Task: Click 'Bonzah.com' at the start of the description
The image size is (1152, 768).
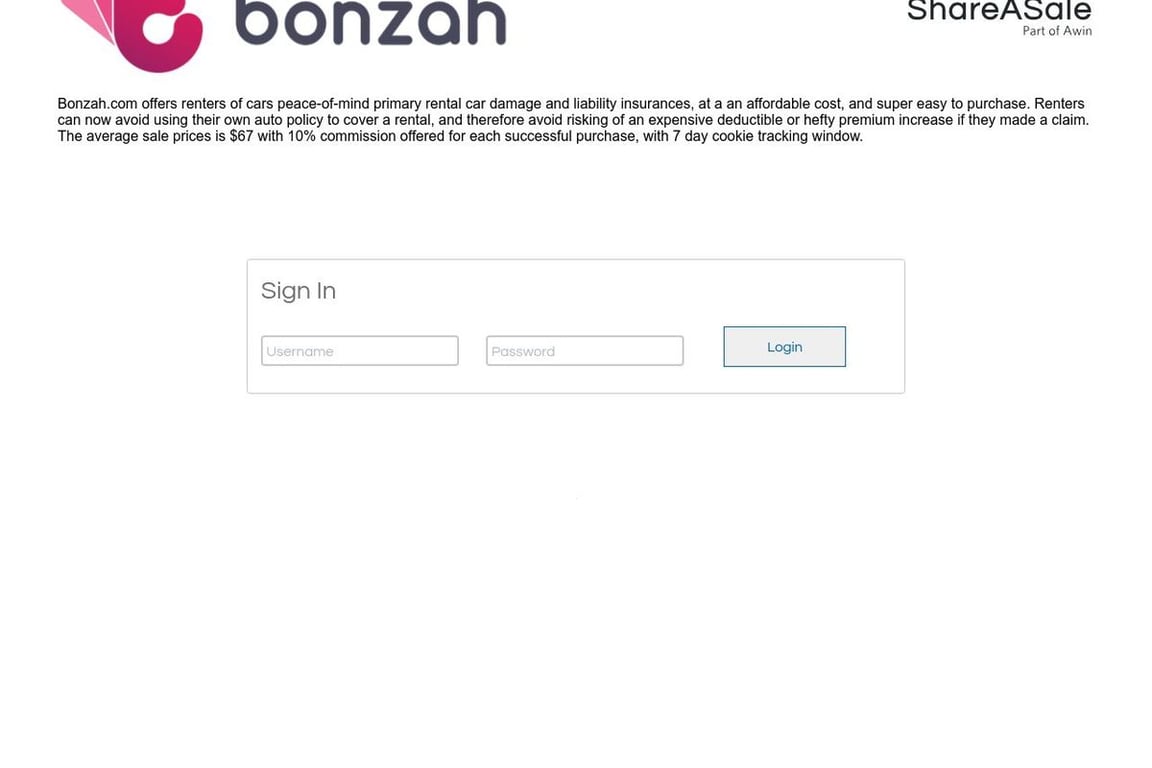Action: (x=98, y=104)
